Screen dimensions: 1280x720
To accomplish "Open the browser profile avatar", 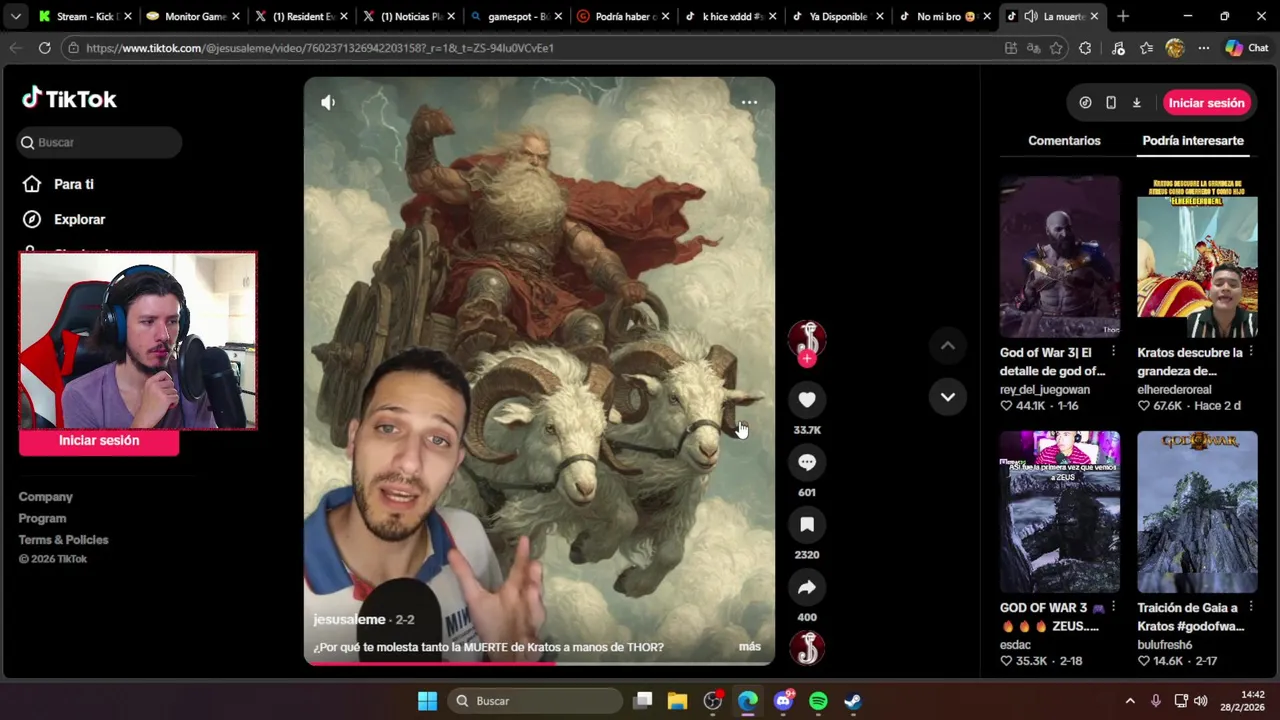I will click(1175, 48).
